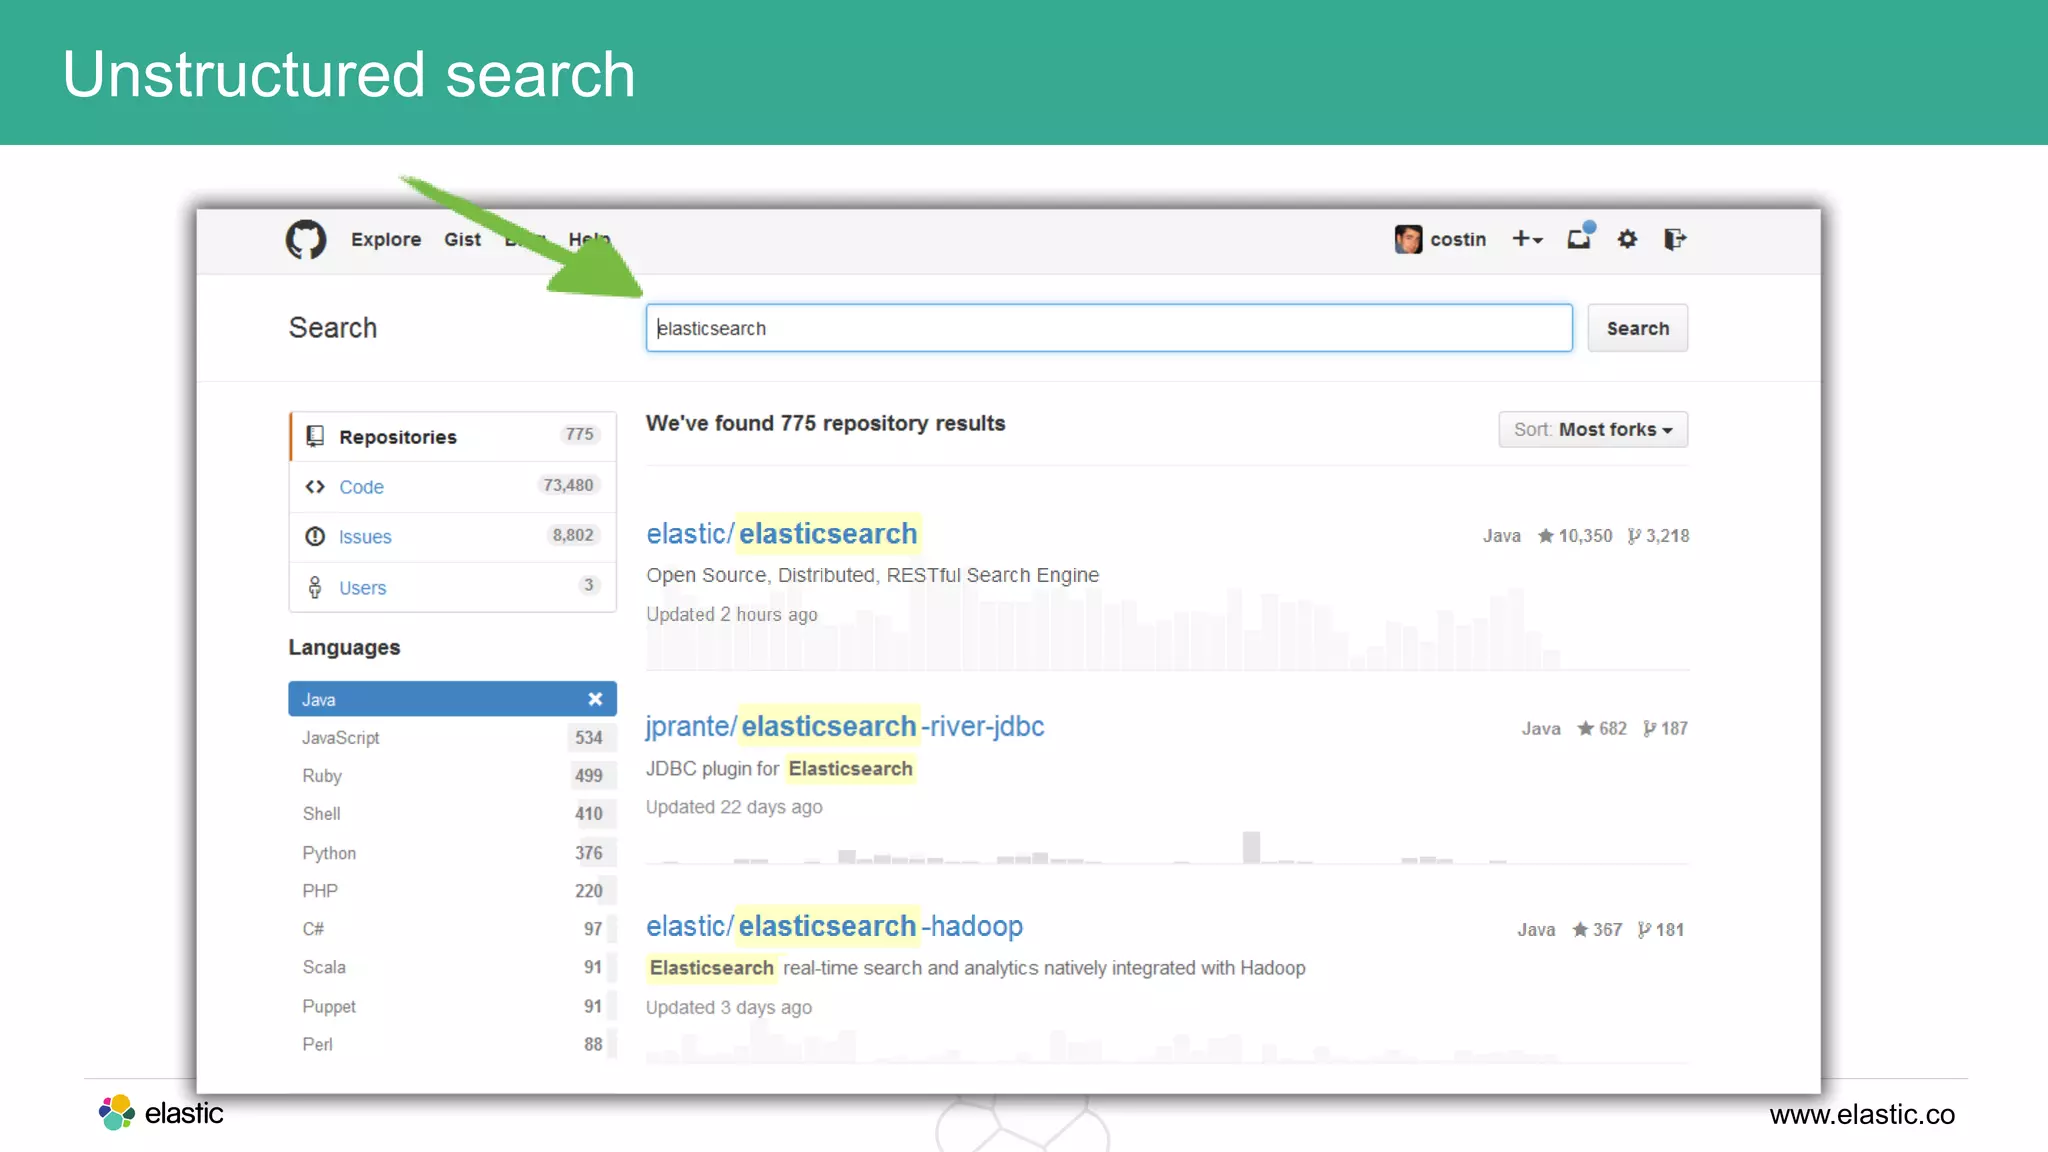2048x1152 pixels.
Task: Open the Explore page link
Action: 386,240
